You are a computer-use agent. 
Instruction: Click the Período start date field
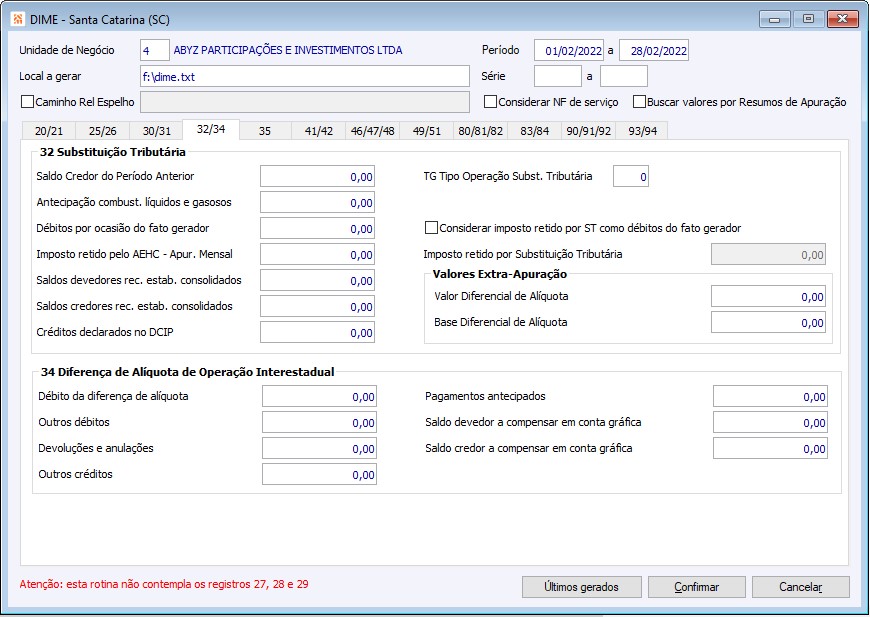569,50
